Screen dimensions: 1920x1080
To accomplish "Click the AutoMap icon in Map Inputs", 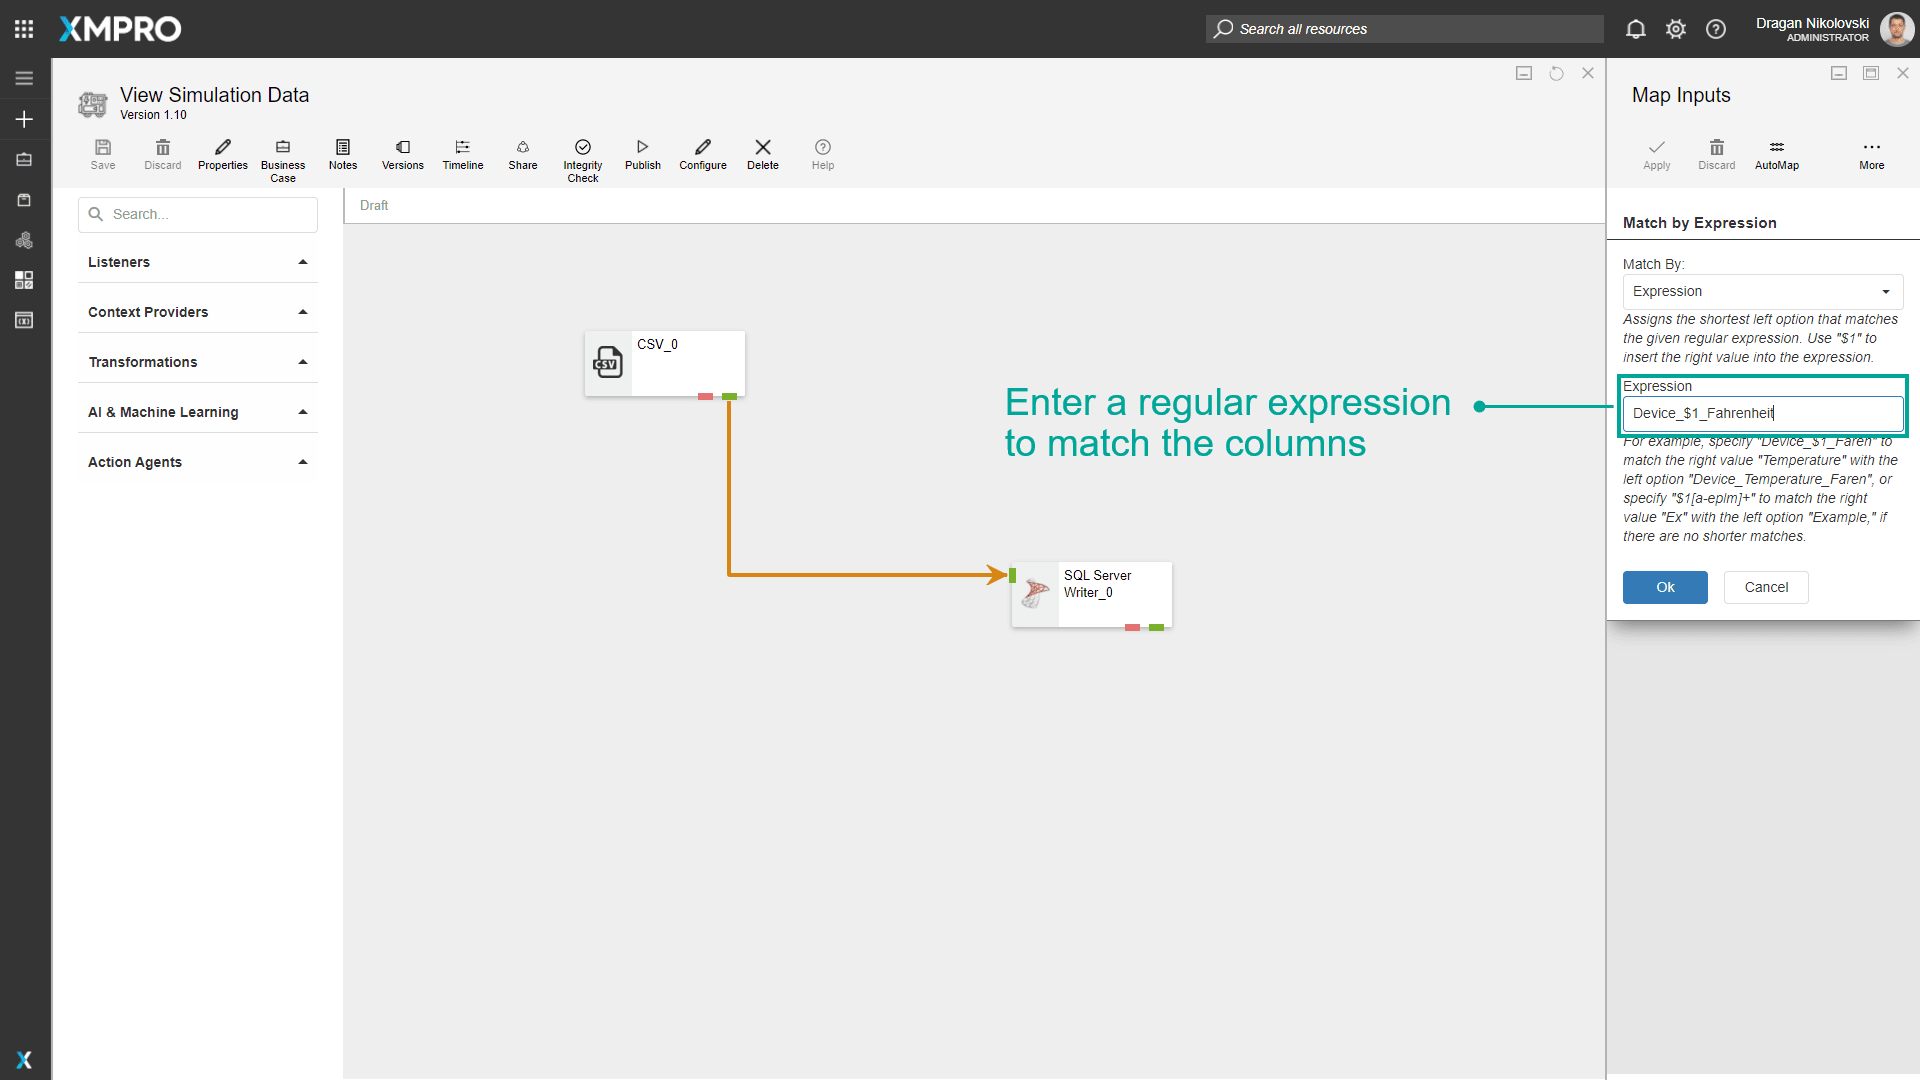I will point(1777,148).
